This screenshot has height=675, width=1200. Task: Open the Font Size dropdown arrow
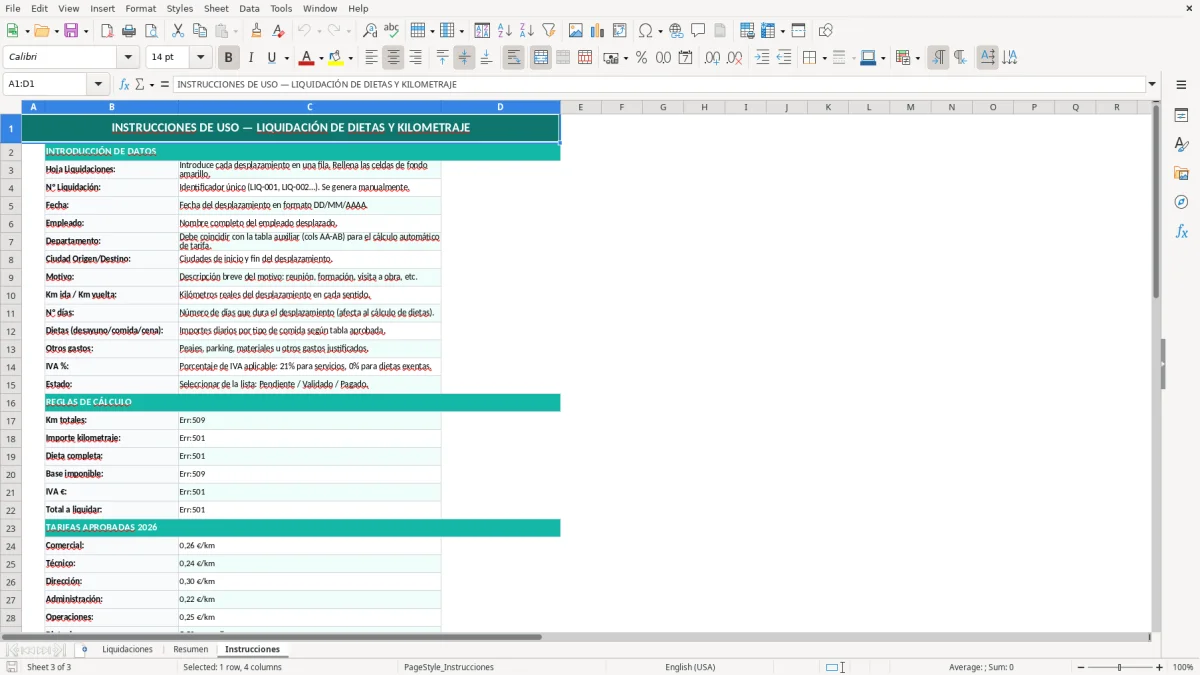coord(200,58)
